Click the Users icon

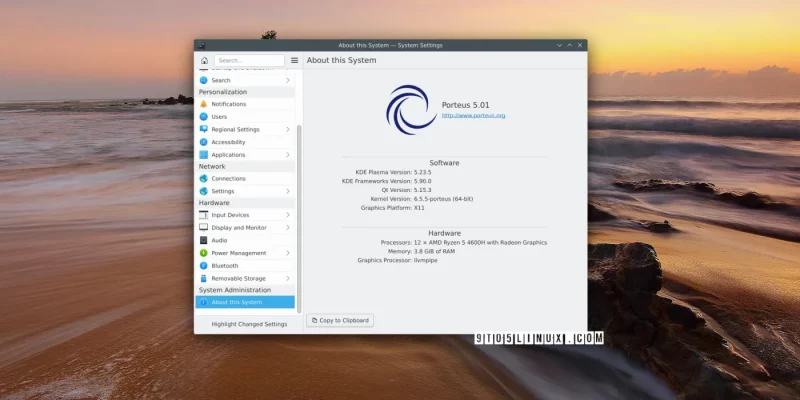coord(204,116)
